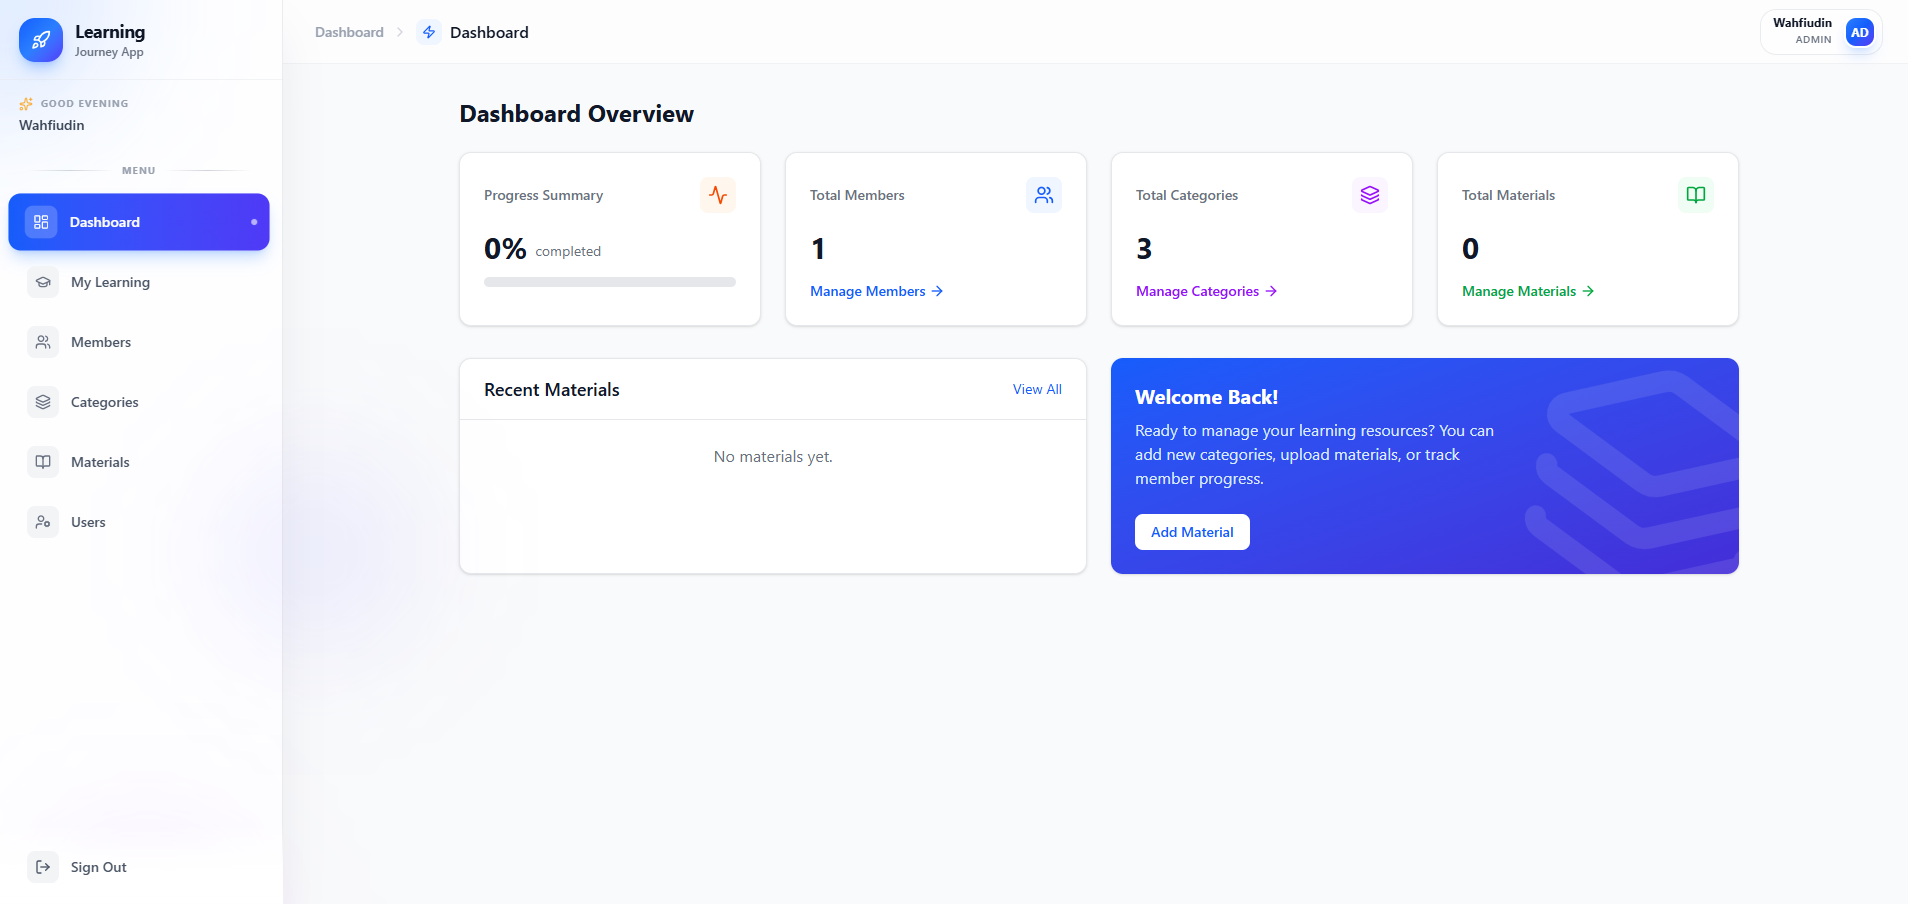This screenshot has width=1908, height=904.
Task: Click the Dashboard grid icon in sidebar
Action: click(41, 222)
